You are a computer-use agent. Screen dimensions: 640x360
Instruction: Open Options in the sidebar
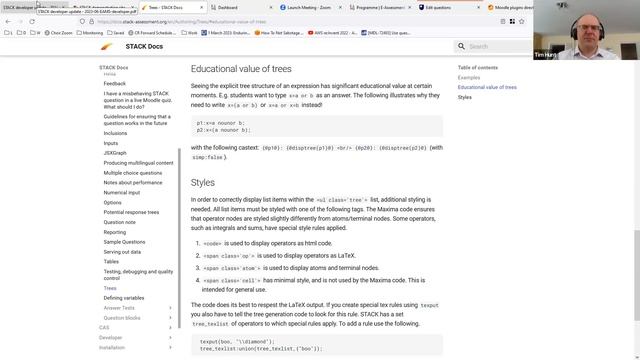[112, 202]
